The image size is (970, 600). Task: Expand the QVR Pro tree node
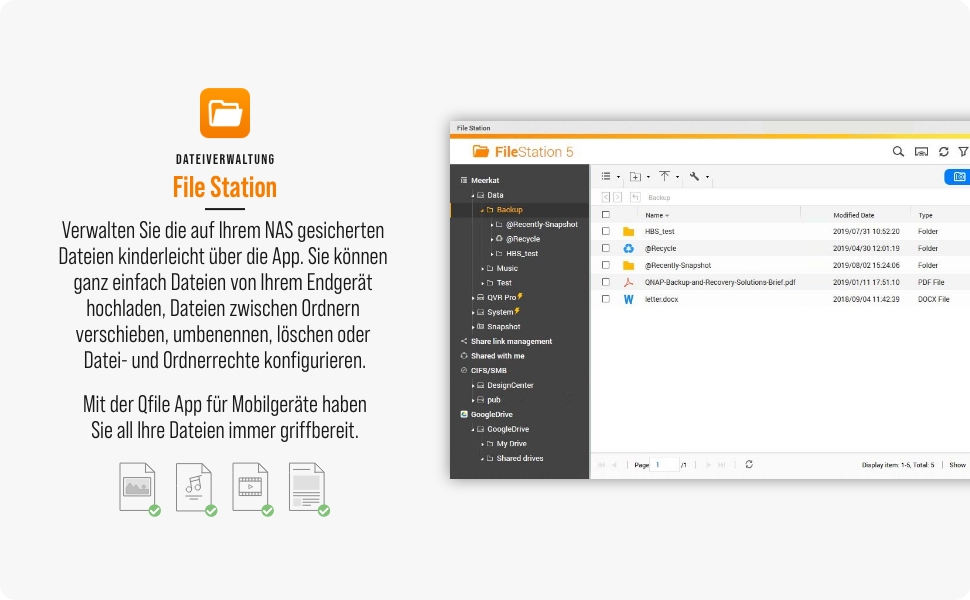[473, 298]
